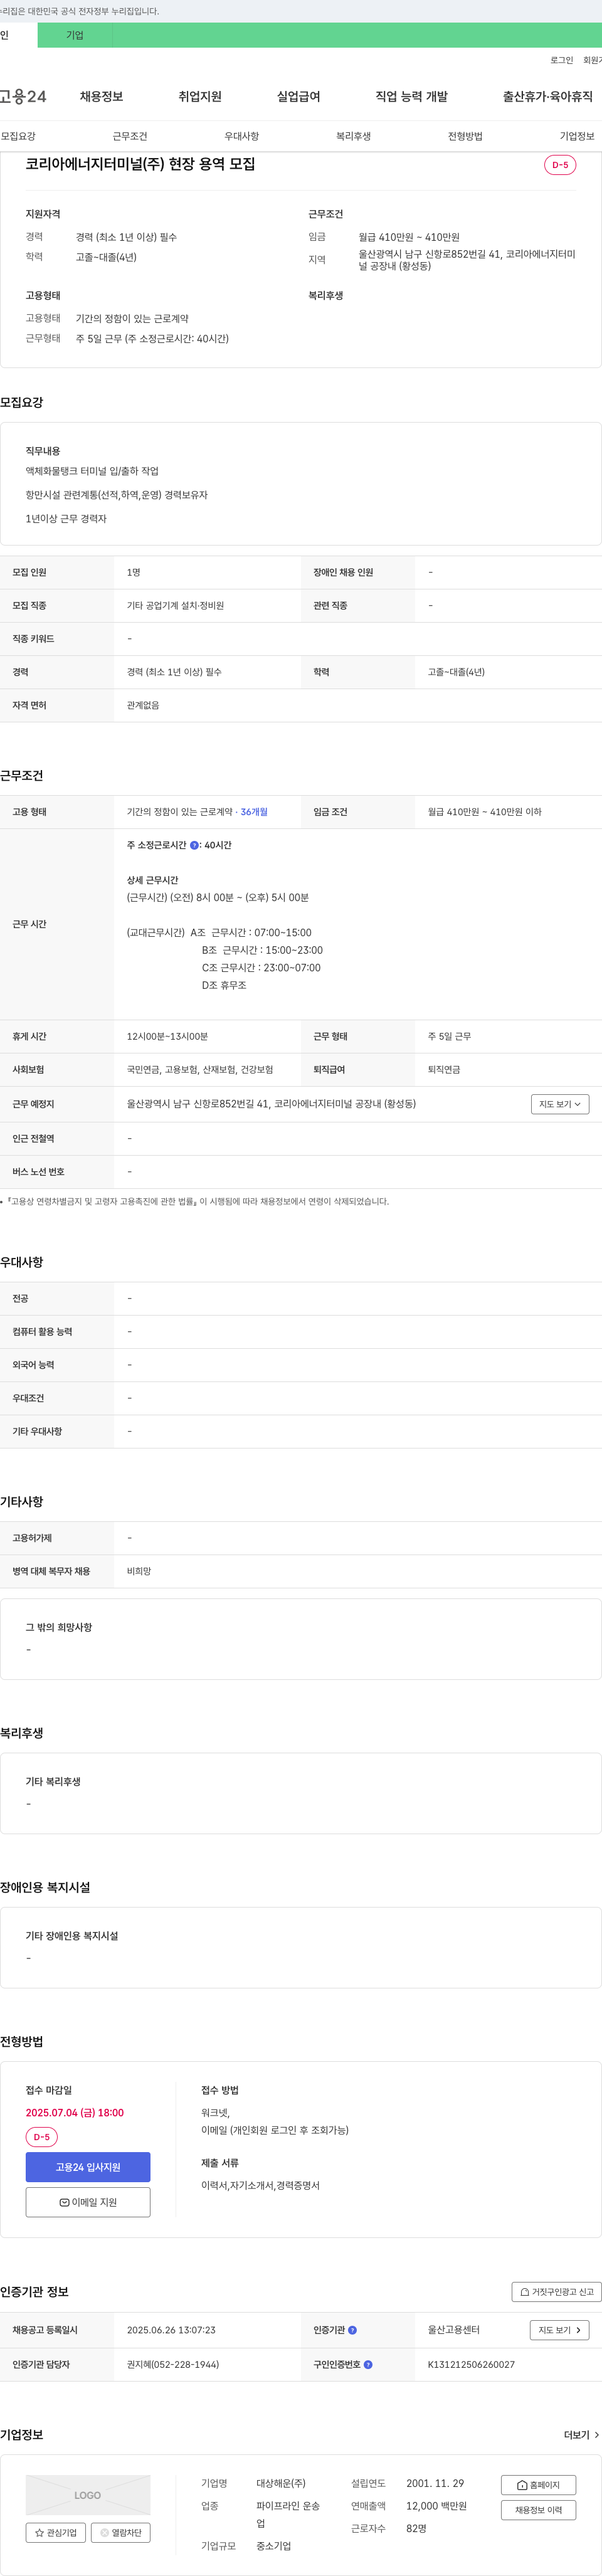Image resolution: width=602 pixels, height=2576 pixels.
Task: Click the 울산고용센터 agency name
Action: click(x=454, y=2330)
